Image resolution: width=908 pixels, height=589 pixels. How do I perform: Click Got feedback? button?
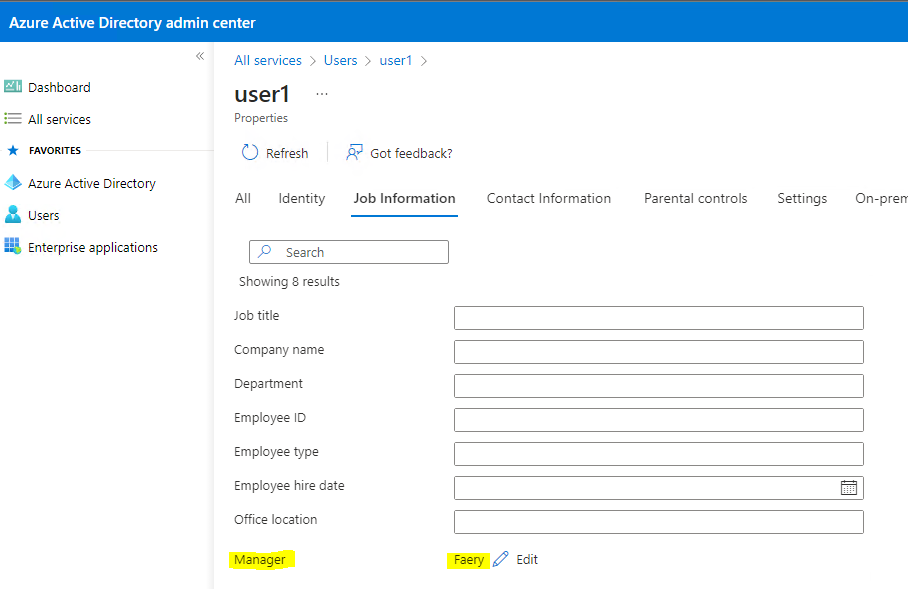point(400,153)
